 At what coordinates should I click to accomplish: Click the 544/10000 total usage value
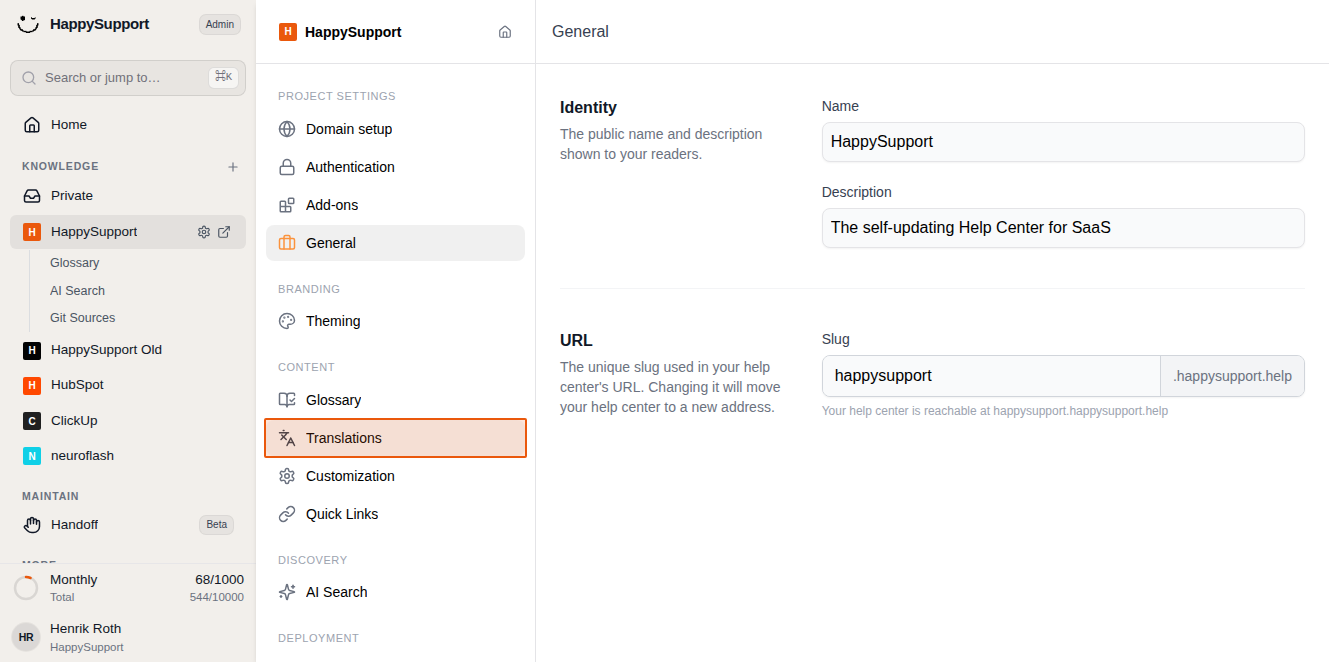click(217, 597)
